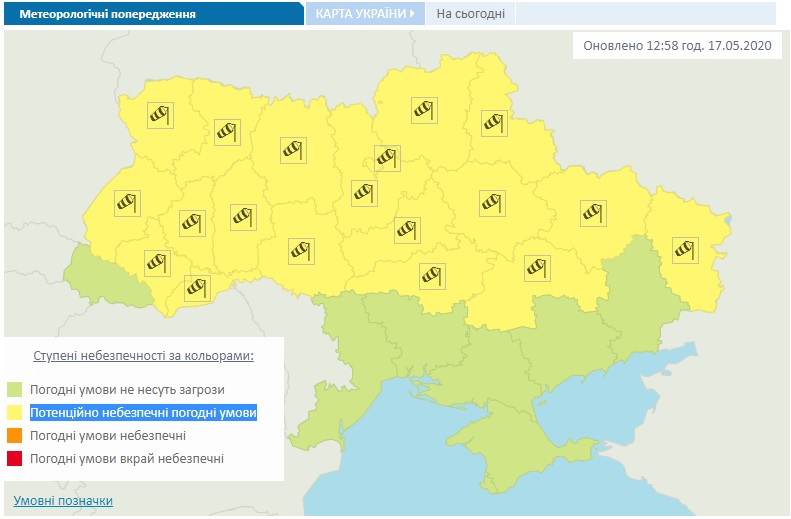Viewport: 791px width, 519px height.
Task: Click the wind warning icon on Volyn oblast
Action: [160, 115]
